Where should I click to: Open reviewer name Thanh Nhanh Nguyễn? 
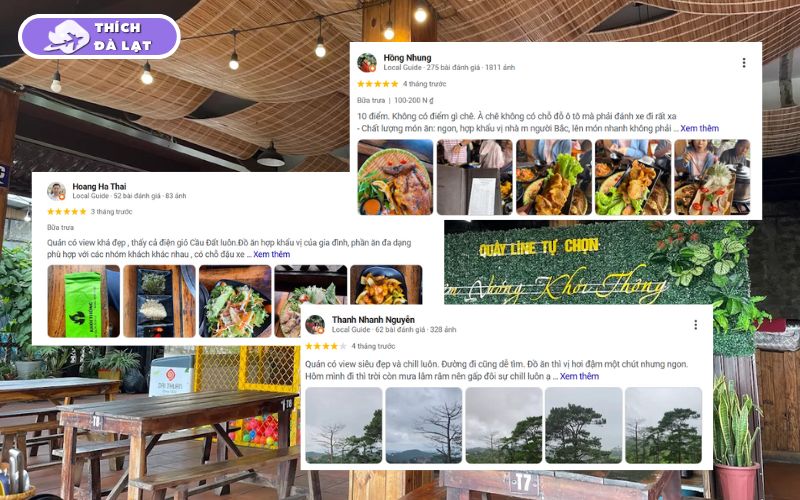click(373, 320)
